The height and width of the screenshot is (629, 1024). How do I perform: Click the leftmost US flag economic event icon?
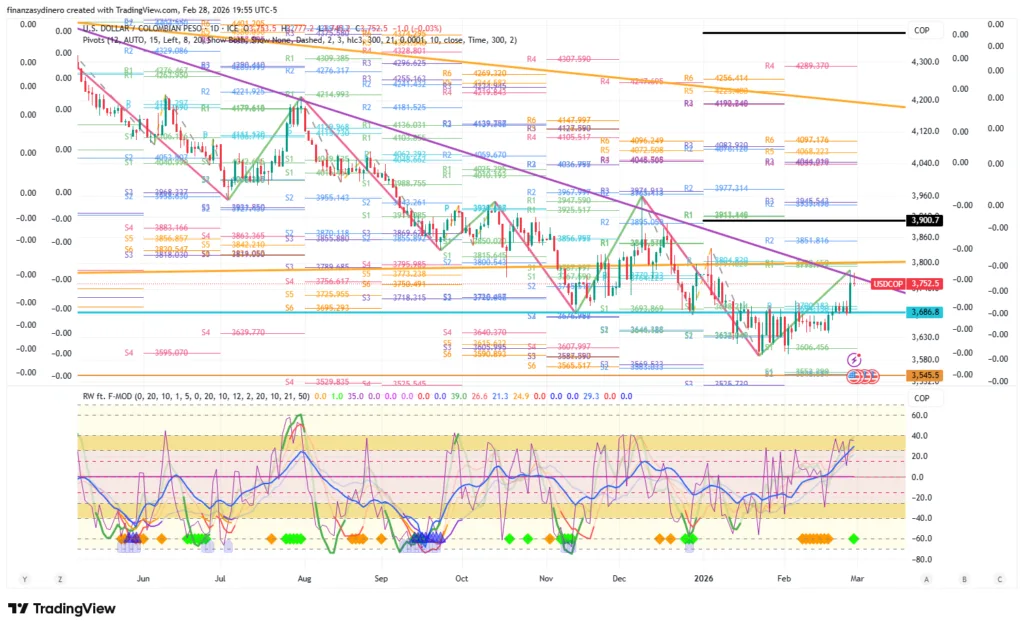(x=854, y=376)
